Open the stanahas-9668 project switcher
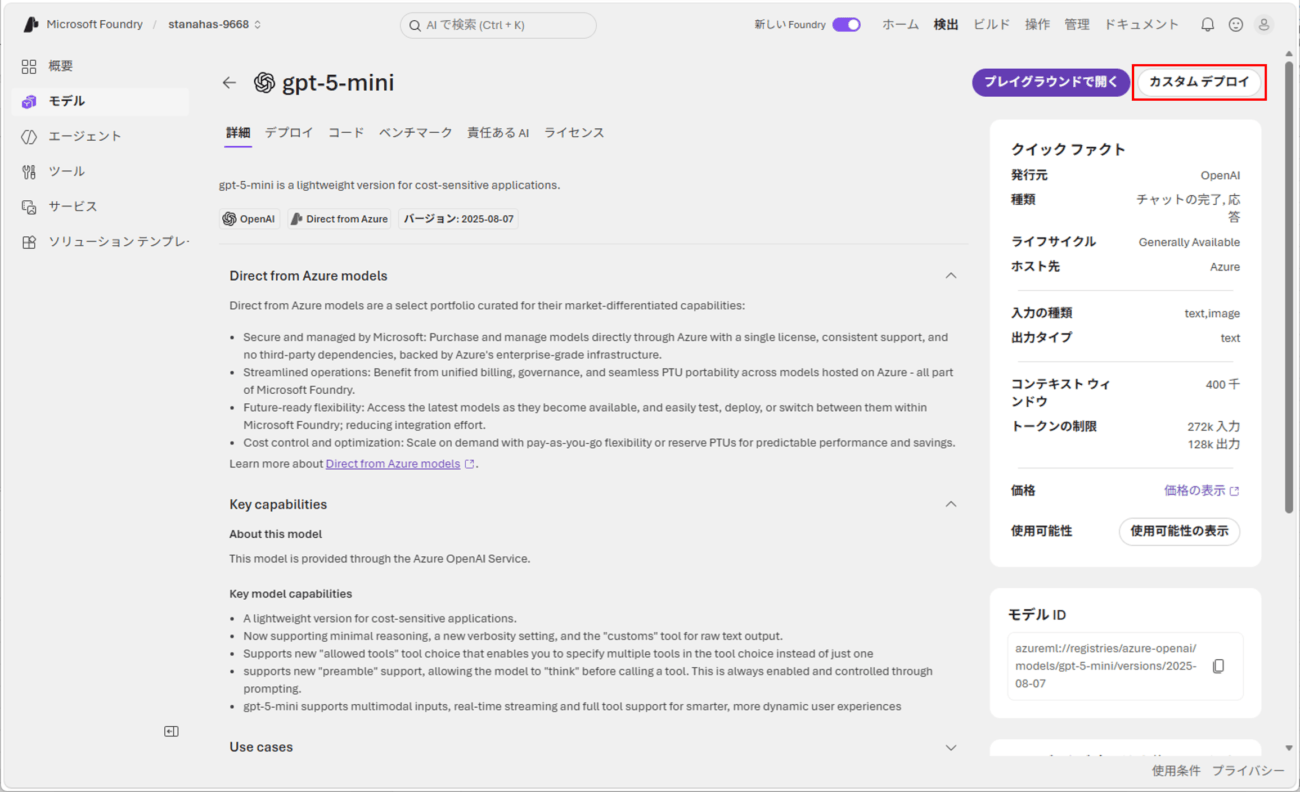 click(215, 24)
